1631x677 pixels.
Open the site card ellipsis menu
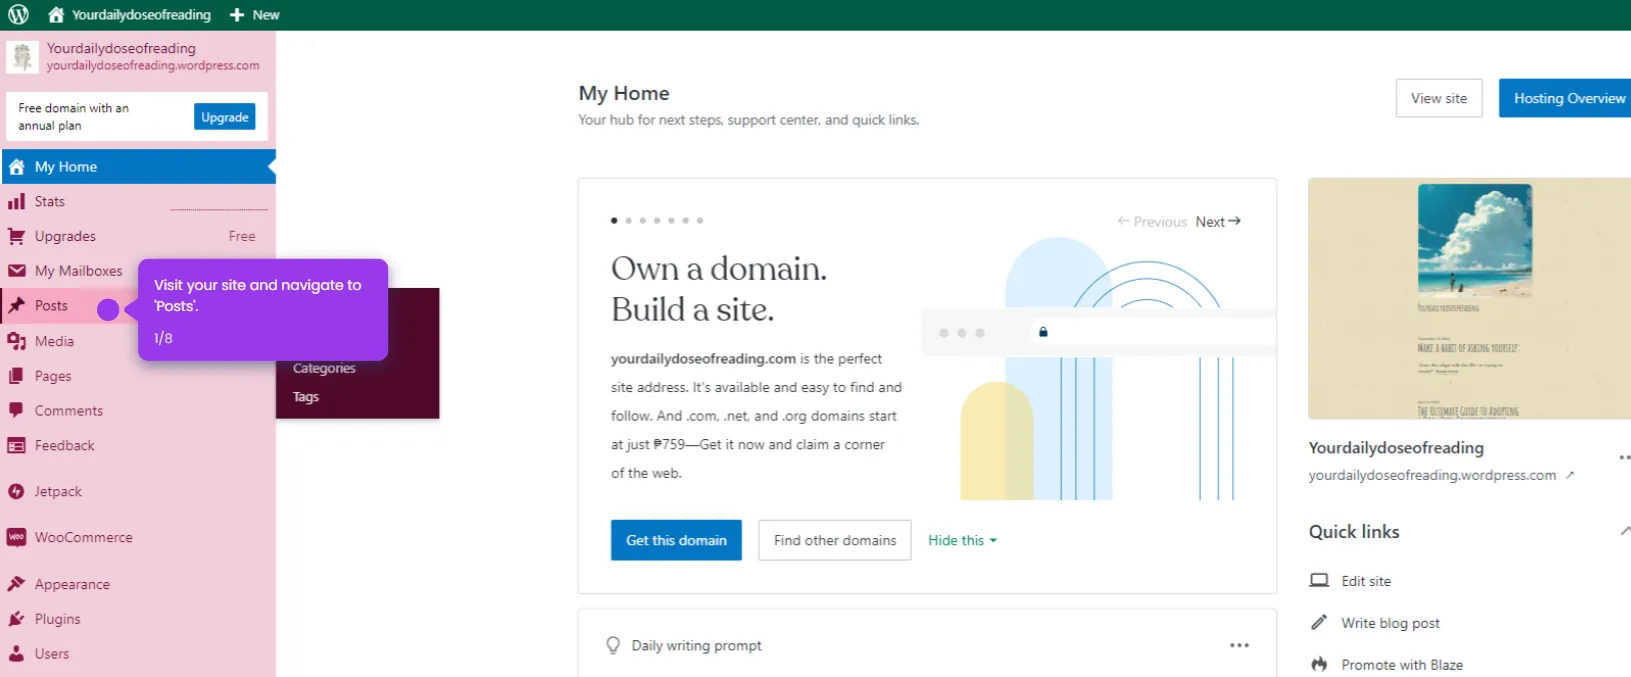click(x=1624, y=457)
